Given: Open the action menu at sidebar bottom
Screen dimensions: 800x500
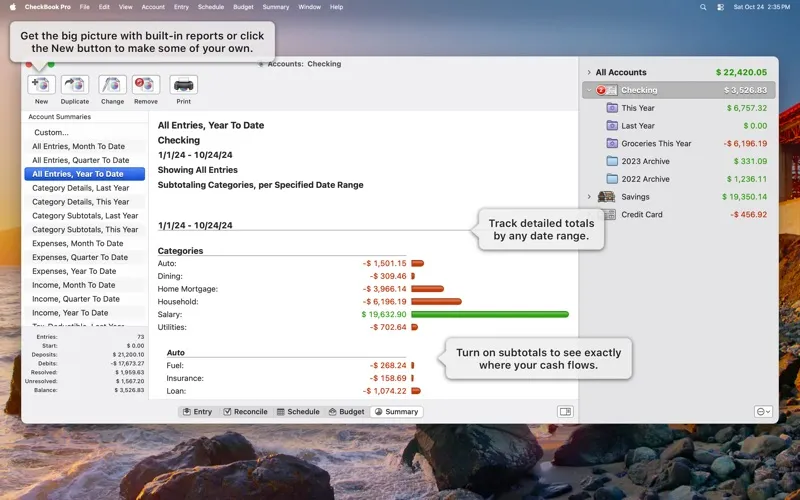Looking at the screenshot, I should coord(763,411).
